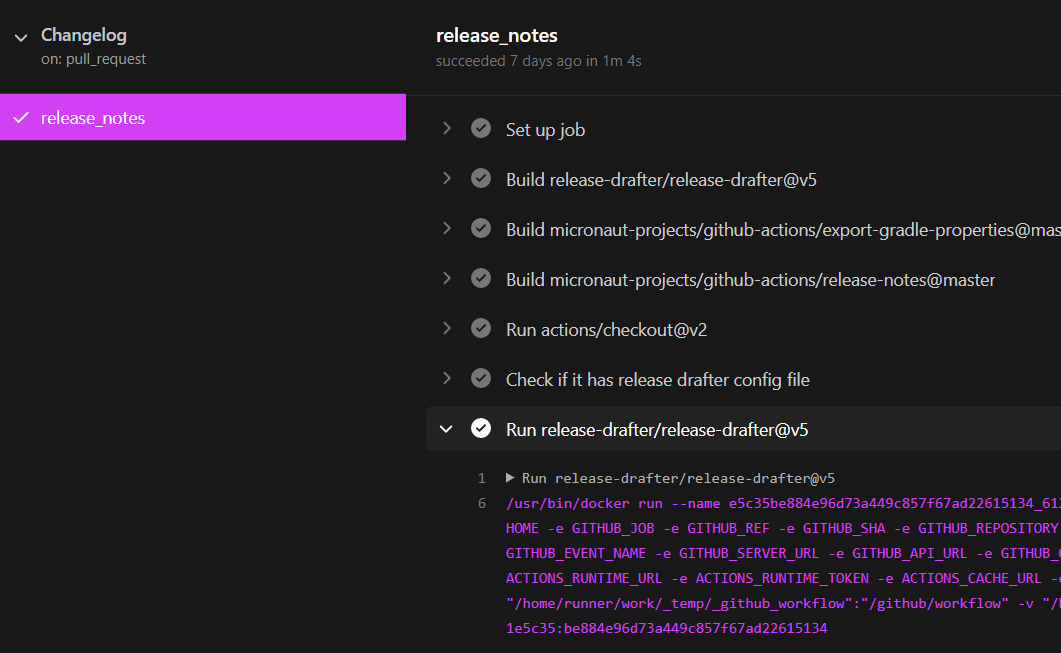Screen dimensions: 1061x653
Task: Expand log group triangle on line 1
Action: (510, 478)
